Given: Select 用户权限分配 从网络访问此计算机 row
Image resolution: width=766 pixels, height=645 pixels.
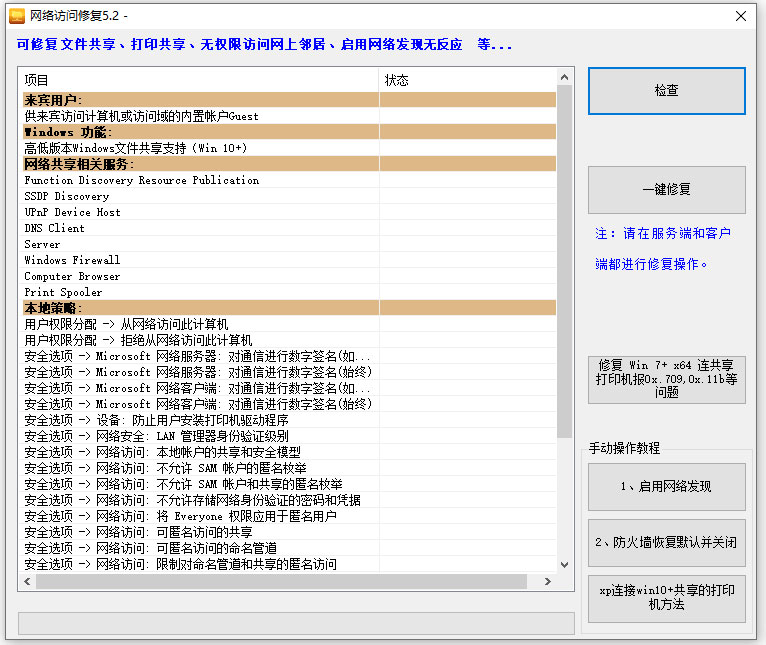Looking at the screenshot, I should coord(289,324).
